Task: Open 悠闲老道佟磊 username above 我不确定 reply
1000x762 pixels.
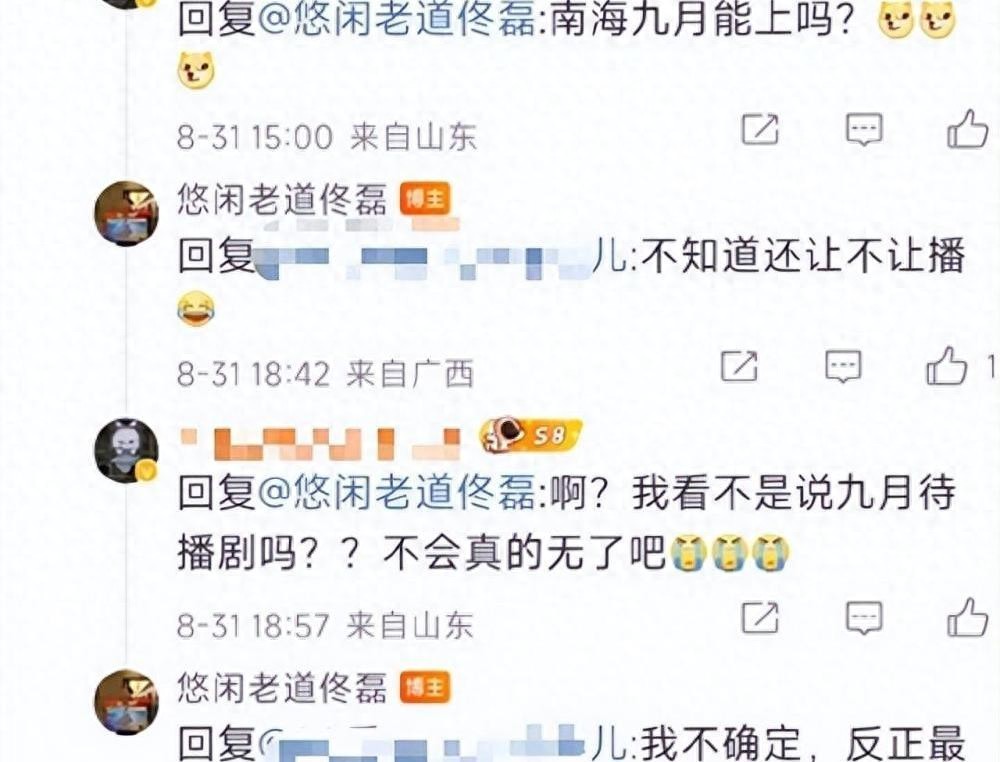Action: [283, 687]
